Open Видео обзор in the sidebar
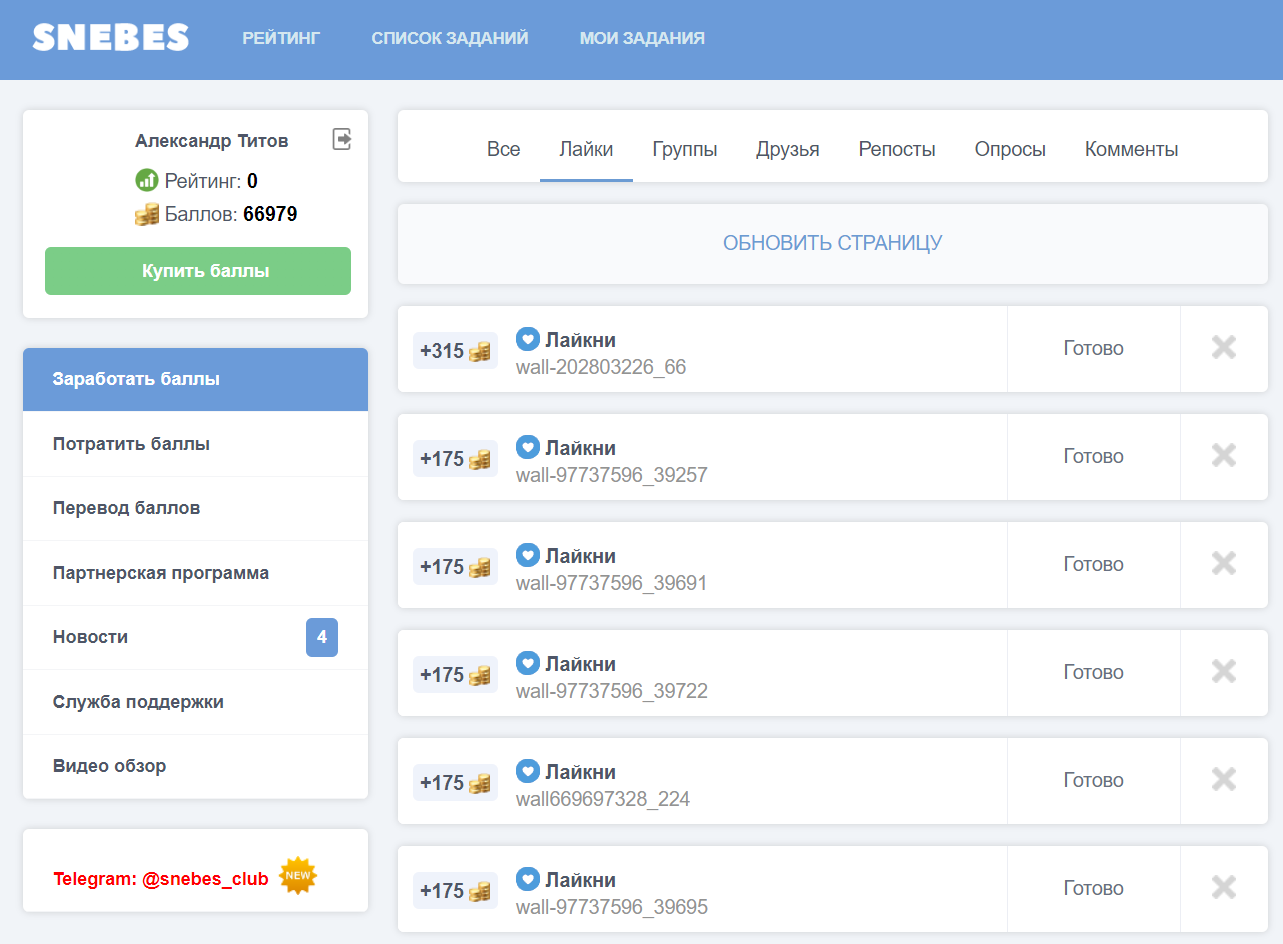1283x944 pixels. pos(195,766)
